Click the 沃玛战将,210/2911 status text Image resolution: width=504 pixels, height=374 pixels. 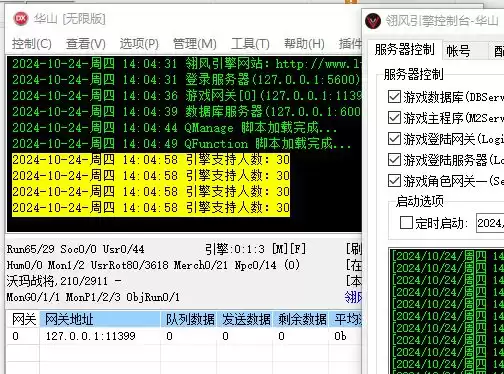(64, 281)
